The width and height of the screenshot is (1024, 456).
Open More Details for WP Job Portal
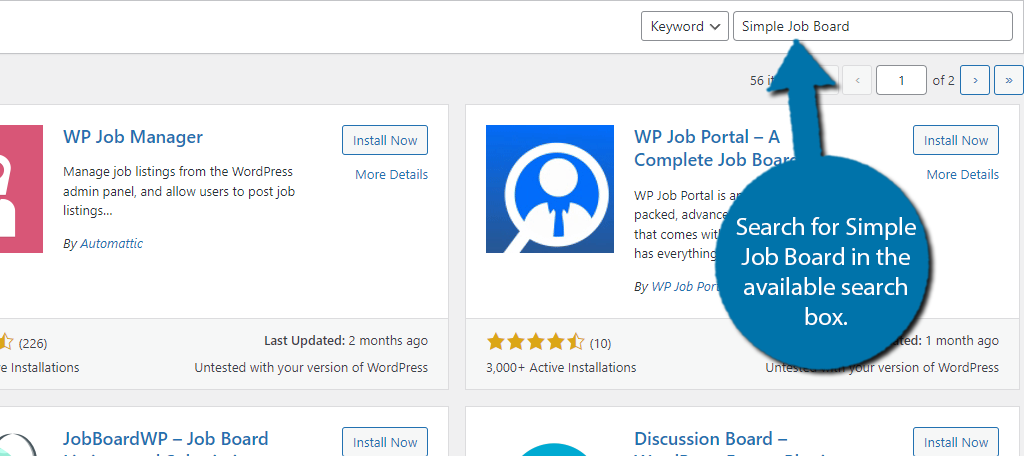962,174
